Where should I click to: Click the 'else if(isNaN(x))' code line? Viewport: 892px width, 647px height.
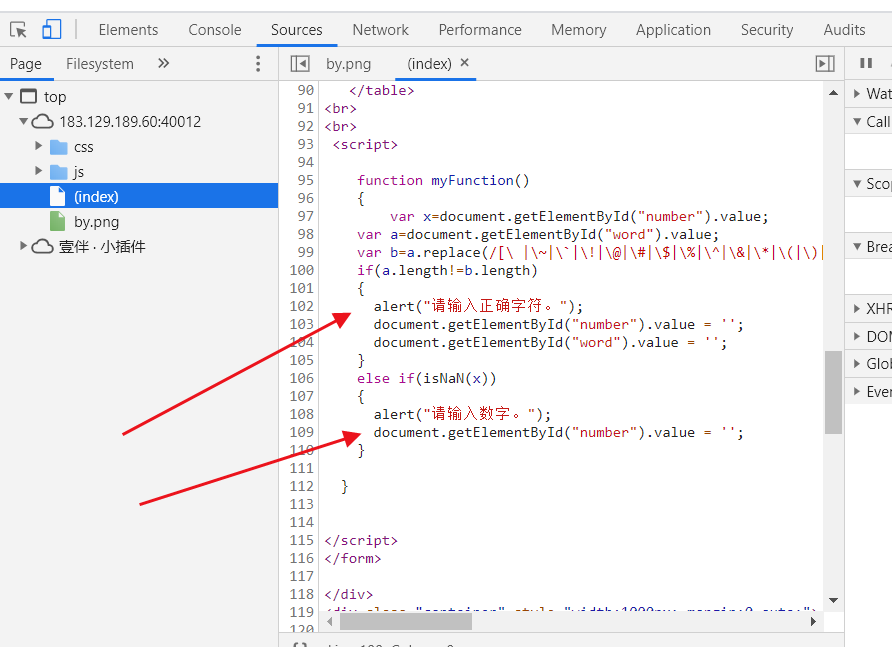point(427,378)
